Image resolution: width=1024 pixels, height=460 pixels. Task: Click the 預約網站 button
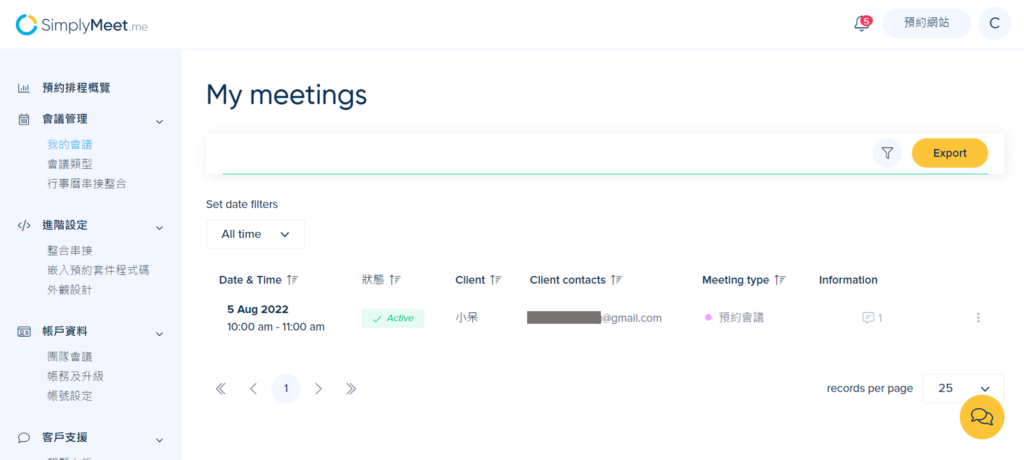coord(927,24)
